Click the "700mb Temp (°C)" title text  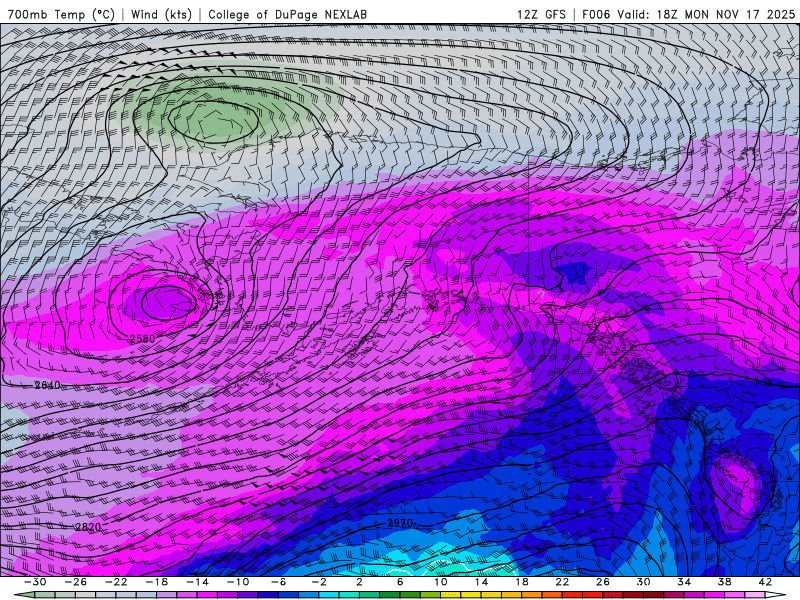click(61, 14)
